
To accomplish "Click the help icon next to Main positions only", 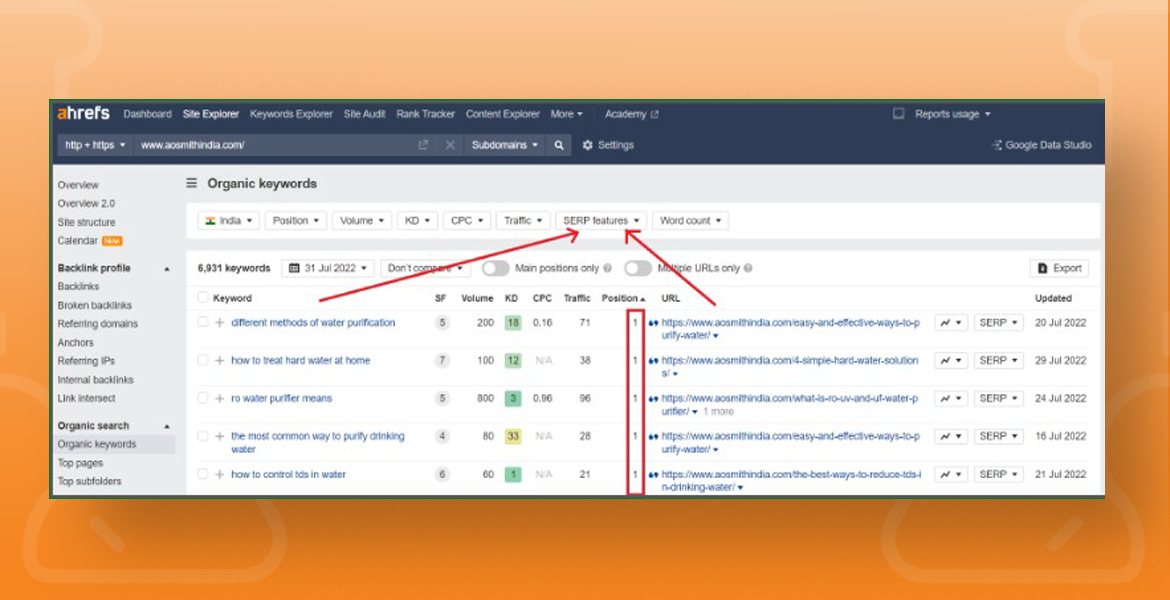I will [607, 268].
